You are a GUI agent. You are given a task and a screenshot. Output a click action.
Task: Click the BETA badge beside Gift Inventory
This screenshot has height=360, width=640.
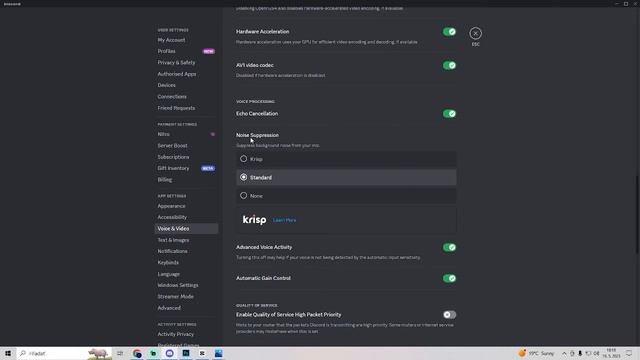click(x=208, y=168)
